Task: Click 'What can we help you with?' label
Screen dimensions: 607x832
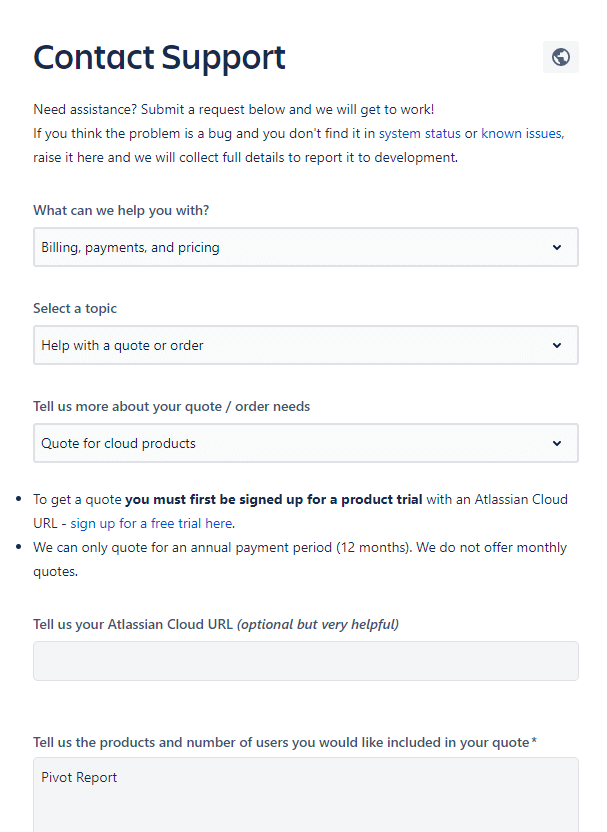Action: pyautogui.click(x=121, y=210)
